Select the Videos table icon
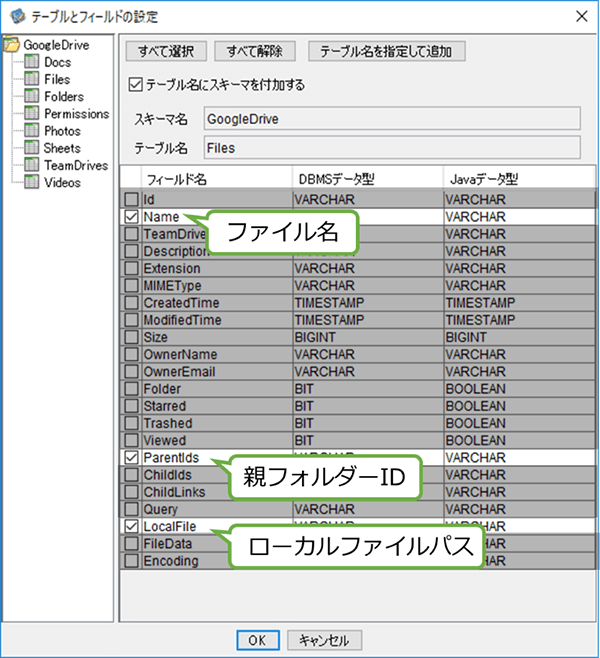Image resolution: width=600 pixels, height=658 pixels. 31,182
